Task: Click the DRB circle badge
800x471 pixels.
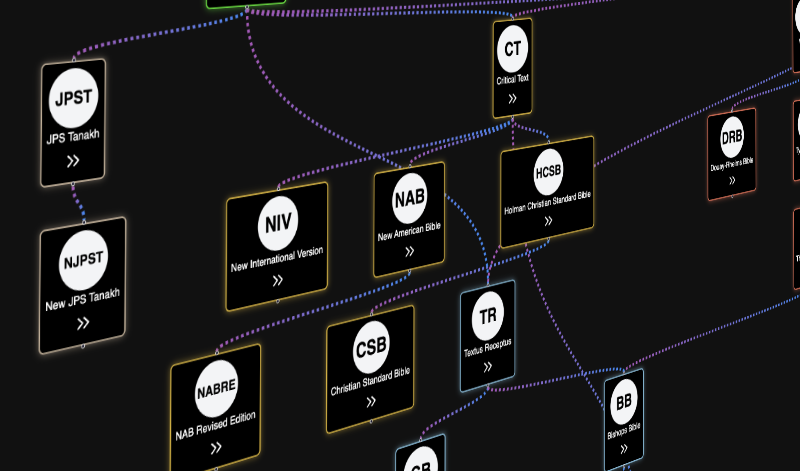Action: point(732,137)
